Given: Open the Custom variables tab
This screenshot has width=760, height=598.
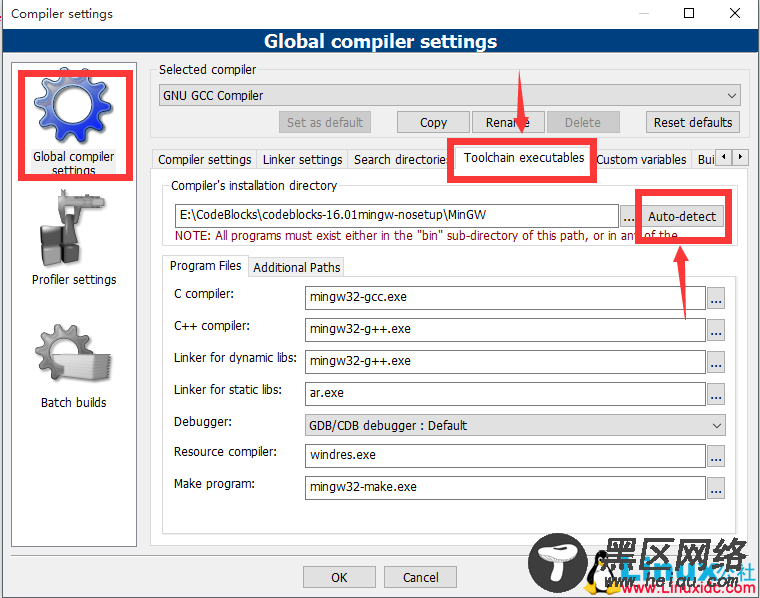Looking at the screenshot, I should (641, 159).
